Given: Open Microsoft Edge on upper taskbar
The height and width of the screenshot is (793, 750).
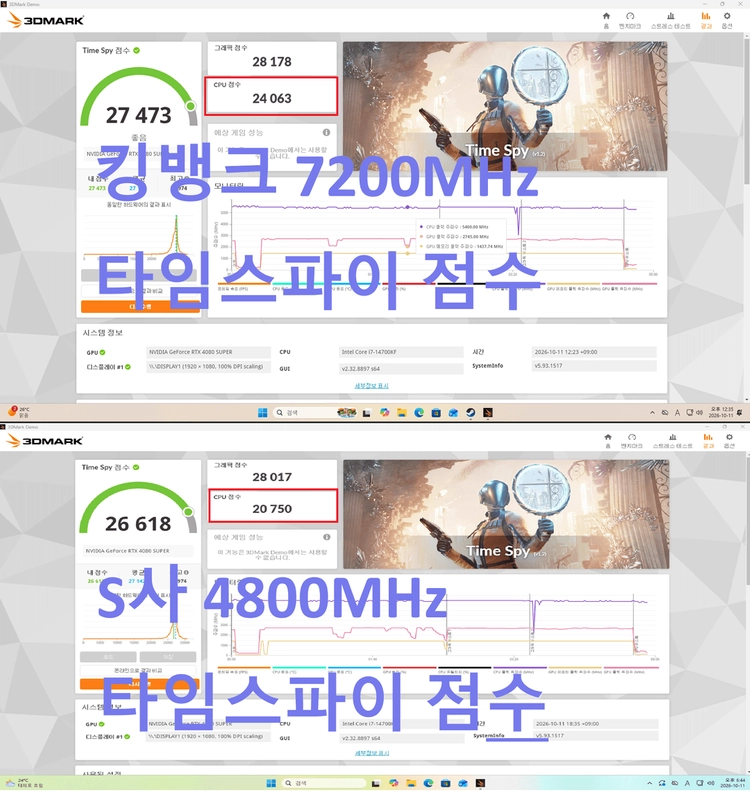Looking at the screenshot, I should point(419,413).
